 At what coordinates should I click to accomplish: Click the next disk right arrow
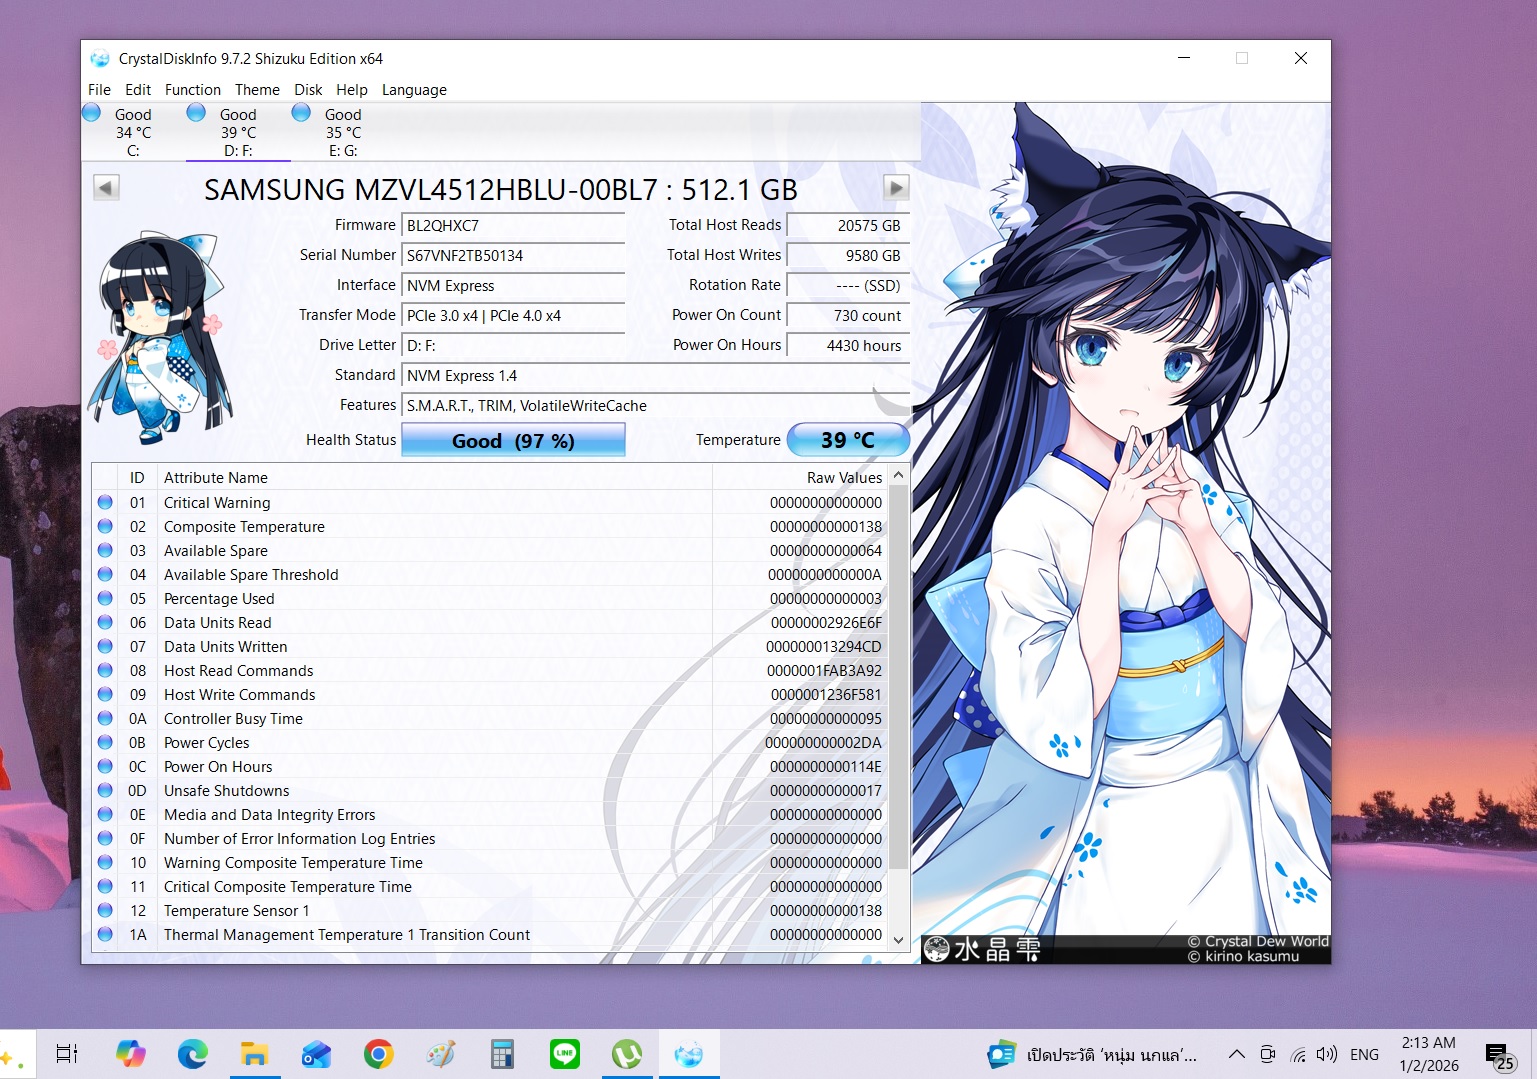(x=895, y=187)
